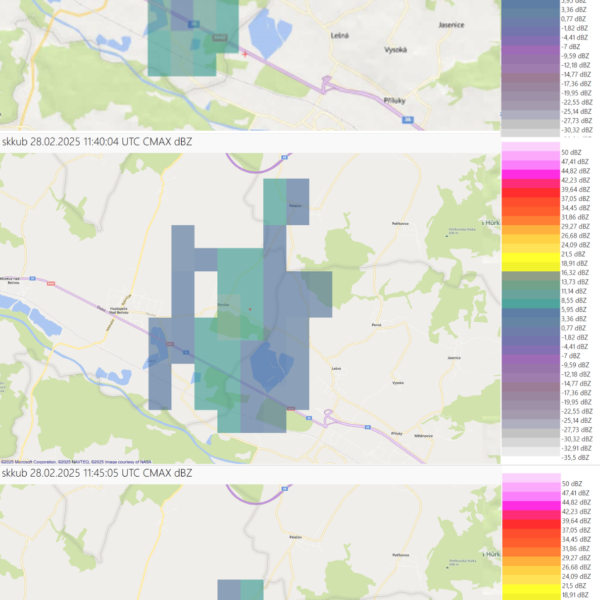Click the Perná label on the 11:40:04 map

coord(377,325)
